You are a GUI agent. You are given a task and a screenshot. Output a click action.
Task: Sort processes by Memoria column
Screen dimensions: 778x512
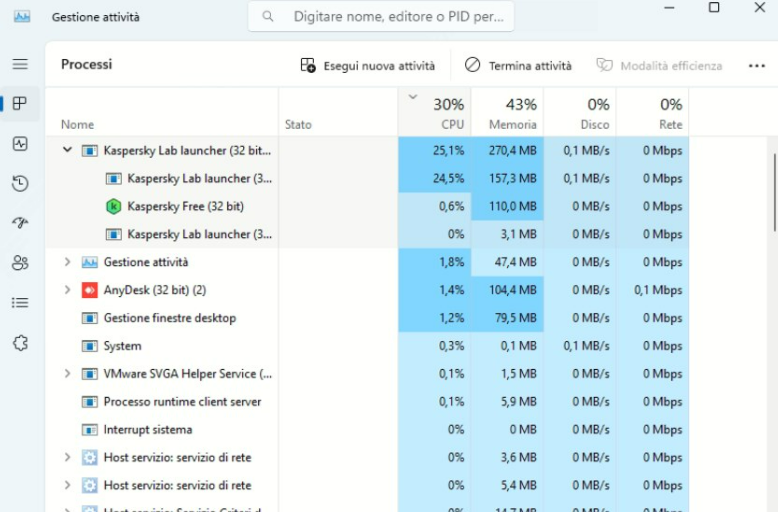507,112
